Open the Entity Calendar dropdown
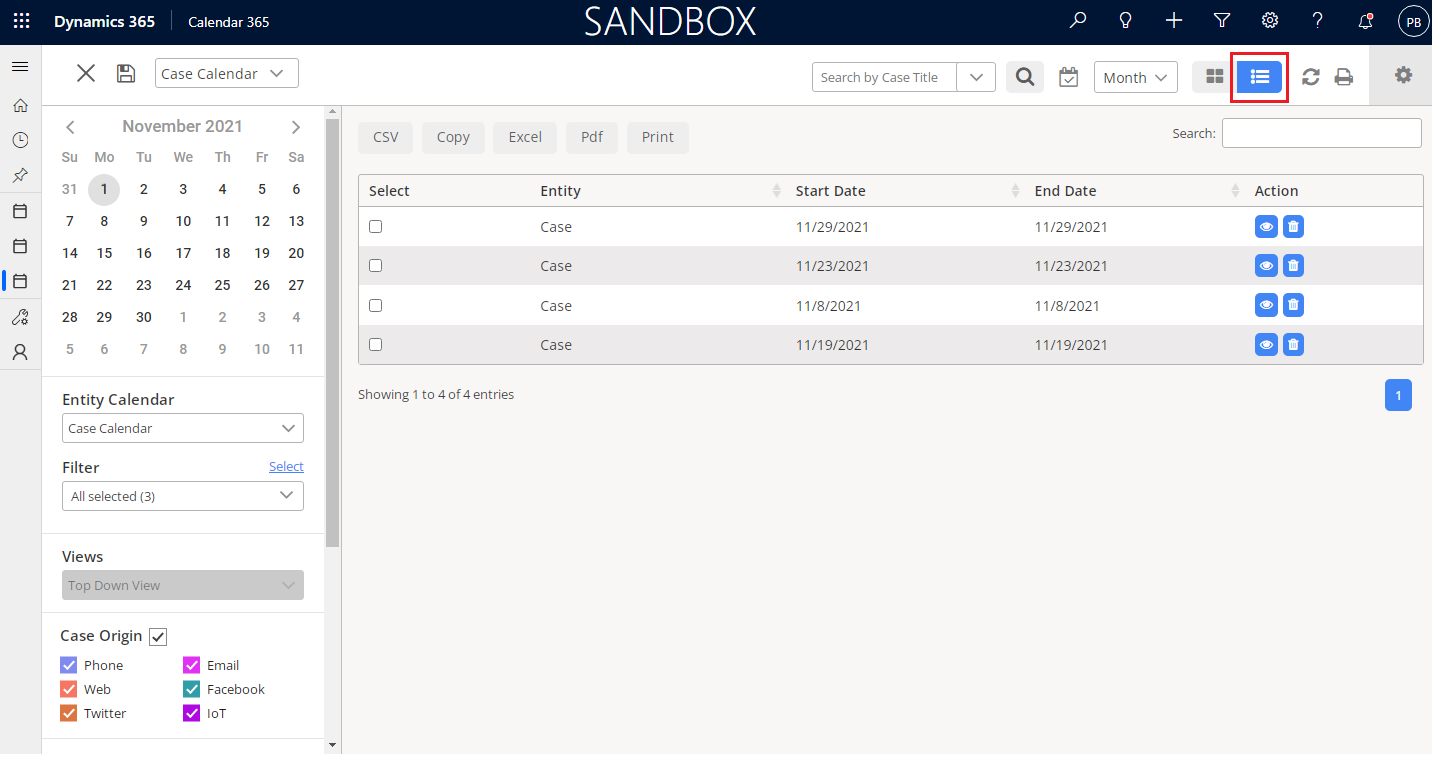Image resolution: width=1432 pixels, height=759 pixels. 183,428
